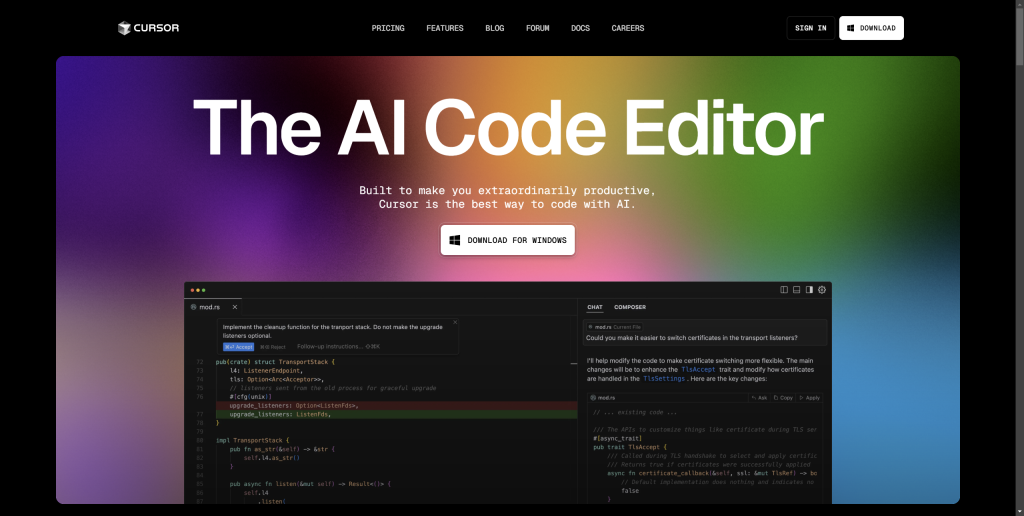Click the page scrollbar thumb

coord(1019,39)
